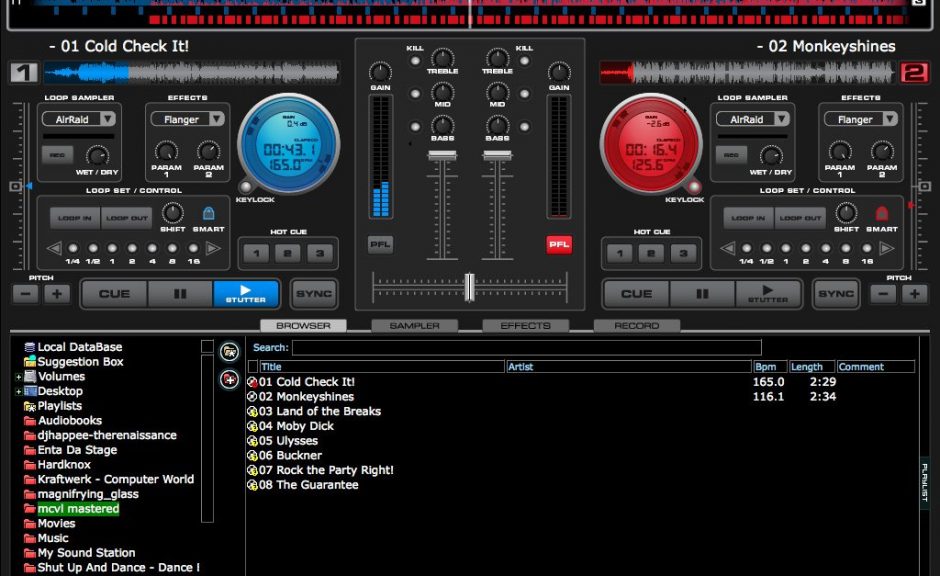Viewport: 940px width, 576px height.
Task: Toggle the Smart loop lock on deck 2
Action: [883, 213]
